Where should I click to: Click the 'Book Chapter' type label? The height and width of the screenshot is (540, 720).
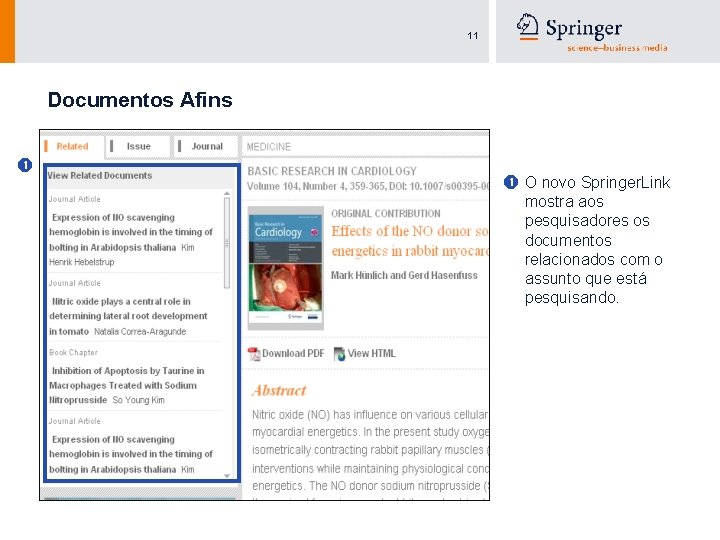73,353
